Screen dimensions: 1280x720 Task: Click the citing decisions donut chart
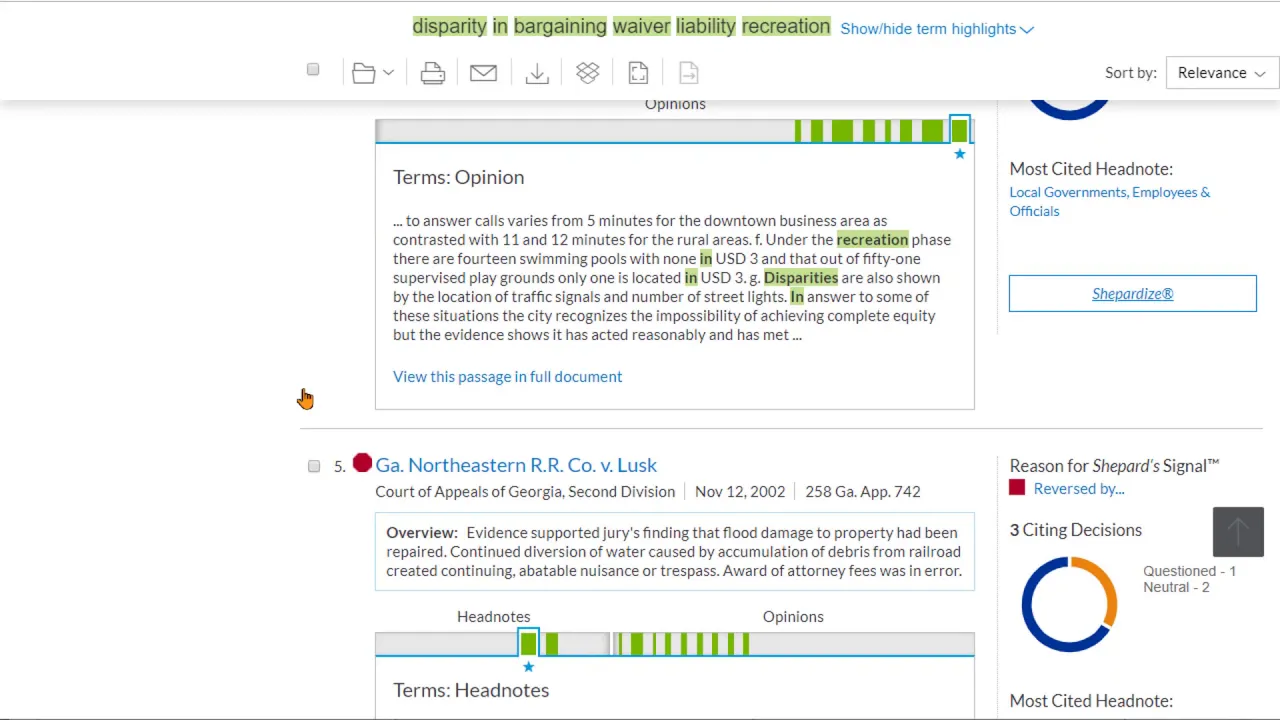1069,605
